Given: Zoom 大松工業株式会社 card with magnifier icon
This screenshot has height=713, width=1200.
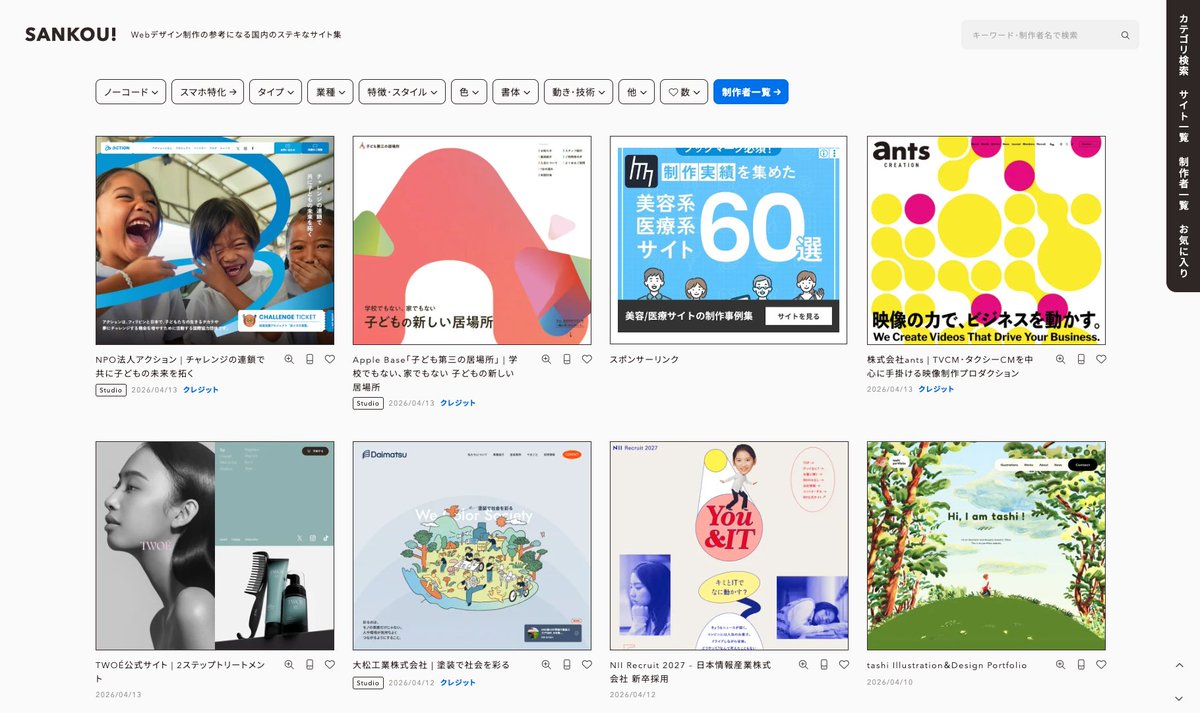Looking at the screenshot, I should pyautogui.click(x=546, y=664).
